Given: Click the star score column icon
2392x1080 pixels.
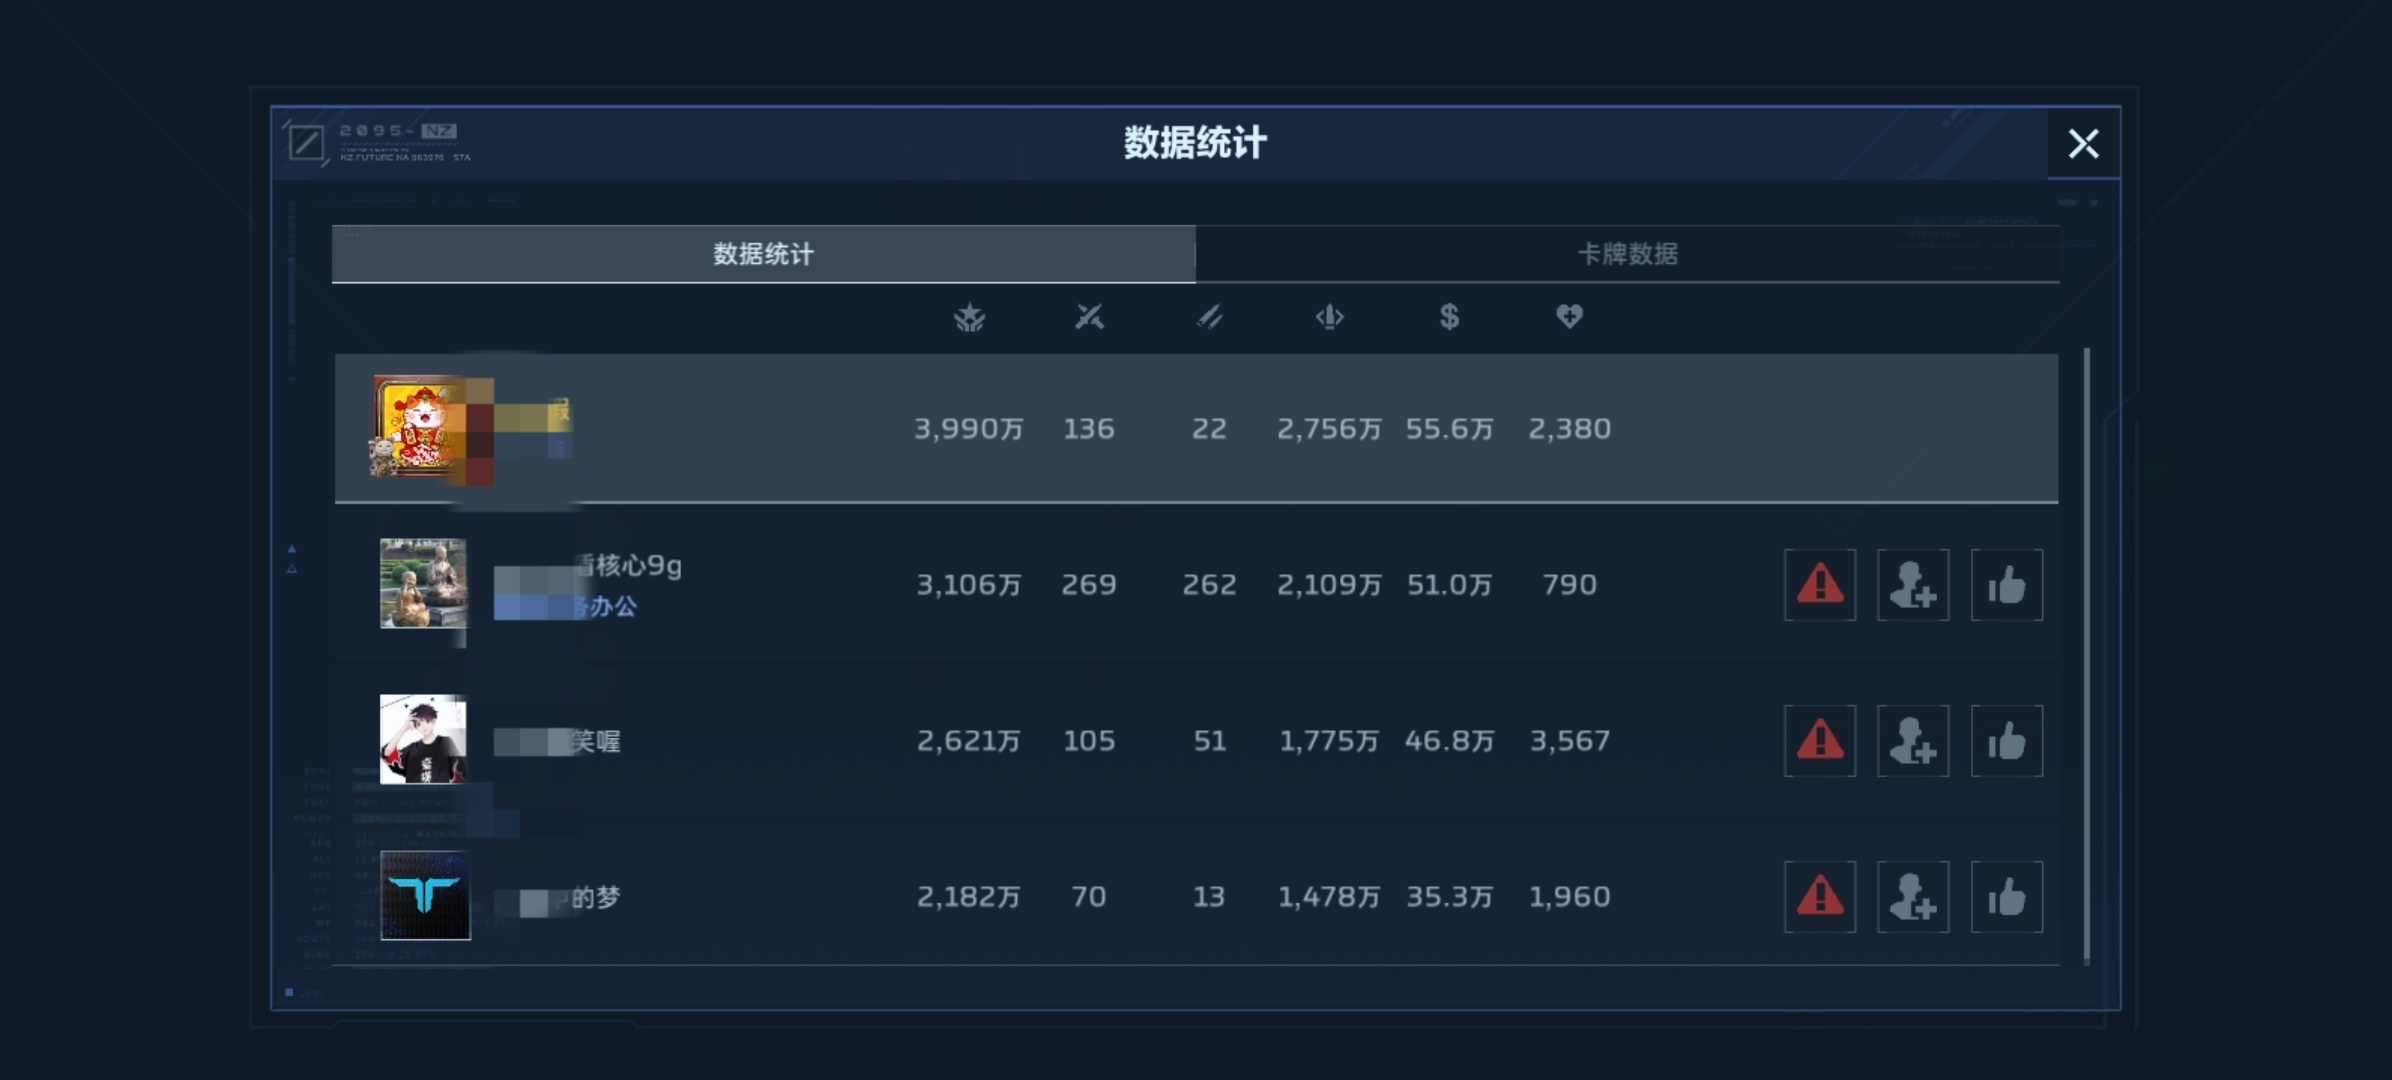Looking at the screenshot, I should 969,318.
